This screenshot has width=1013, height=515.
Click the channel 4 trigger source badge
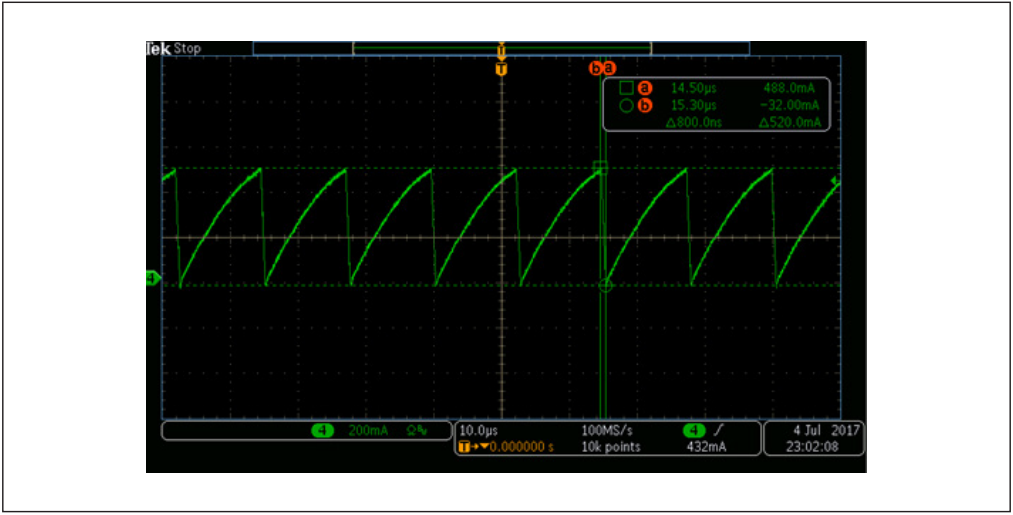tap(694, 430)
